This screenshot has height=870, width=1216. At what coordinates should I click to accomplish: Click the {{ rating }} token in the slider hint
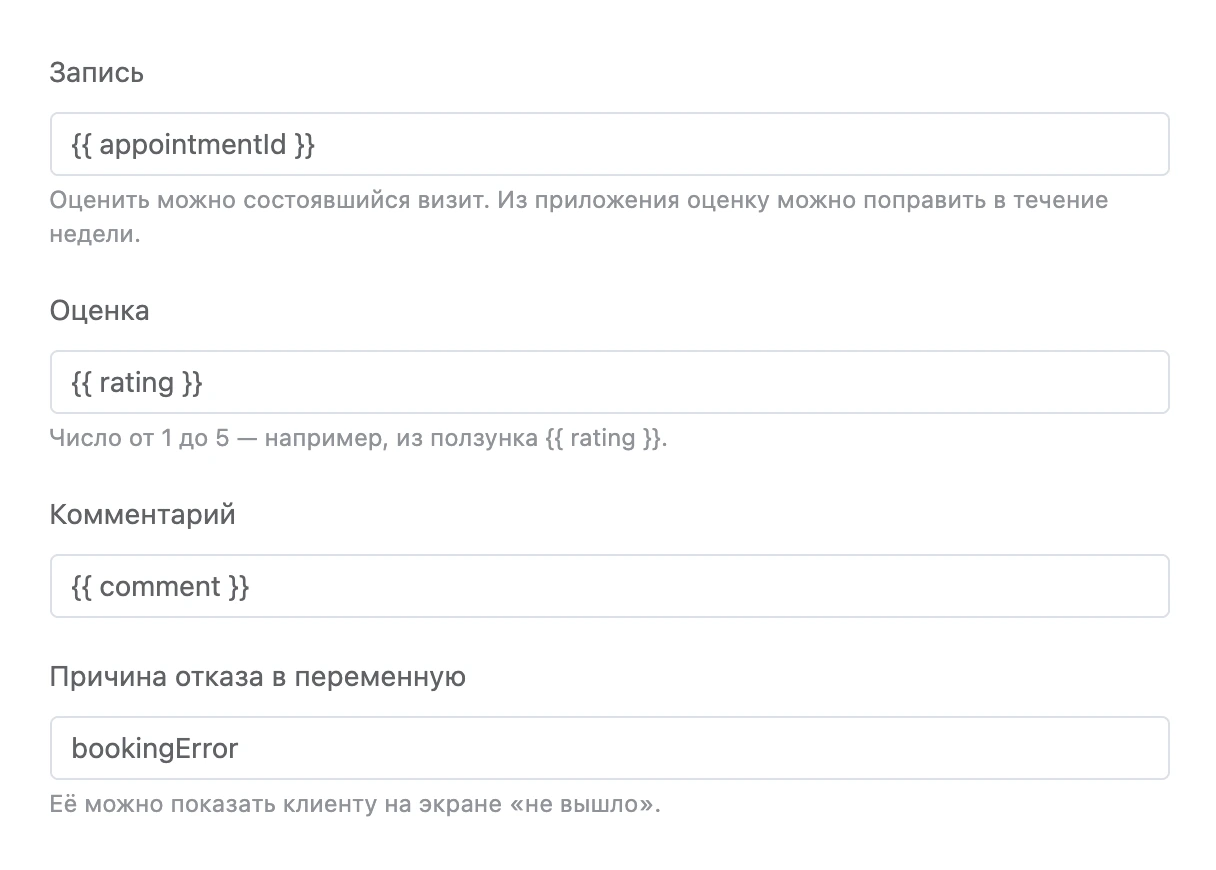605,438
